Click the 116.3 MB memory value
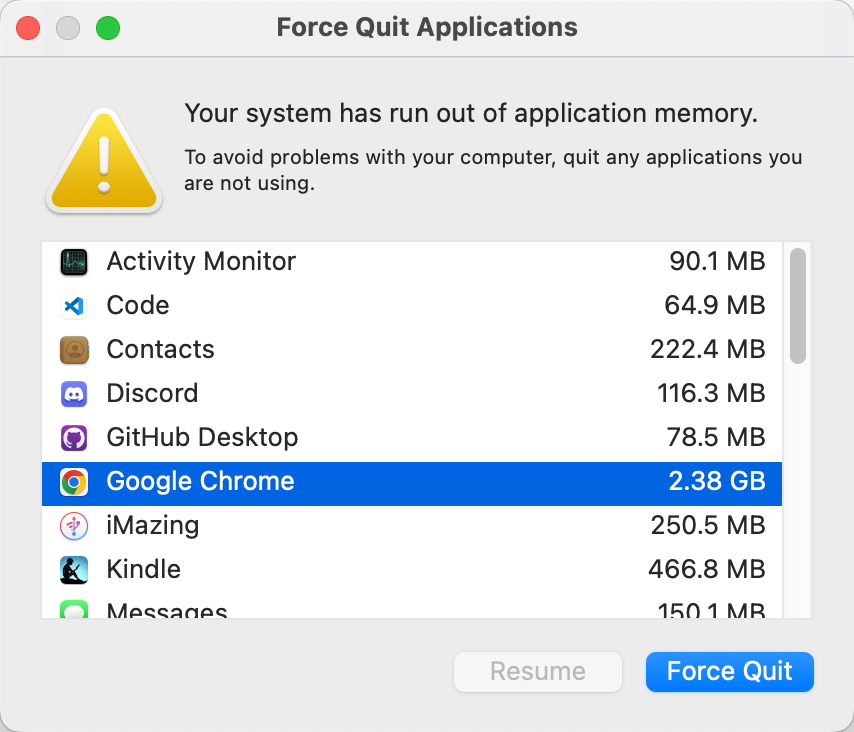 [x=711, y=394]
